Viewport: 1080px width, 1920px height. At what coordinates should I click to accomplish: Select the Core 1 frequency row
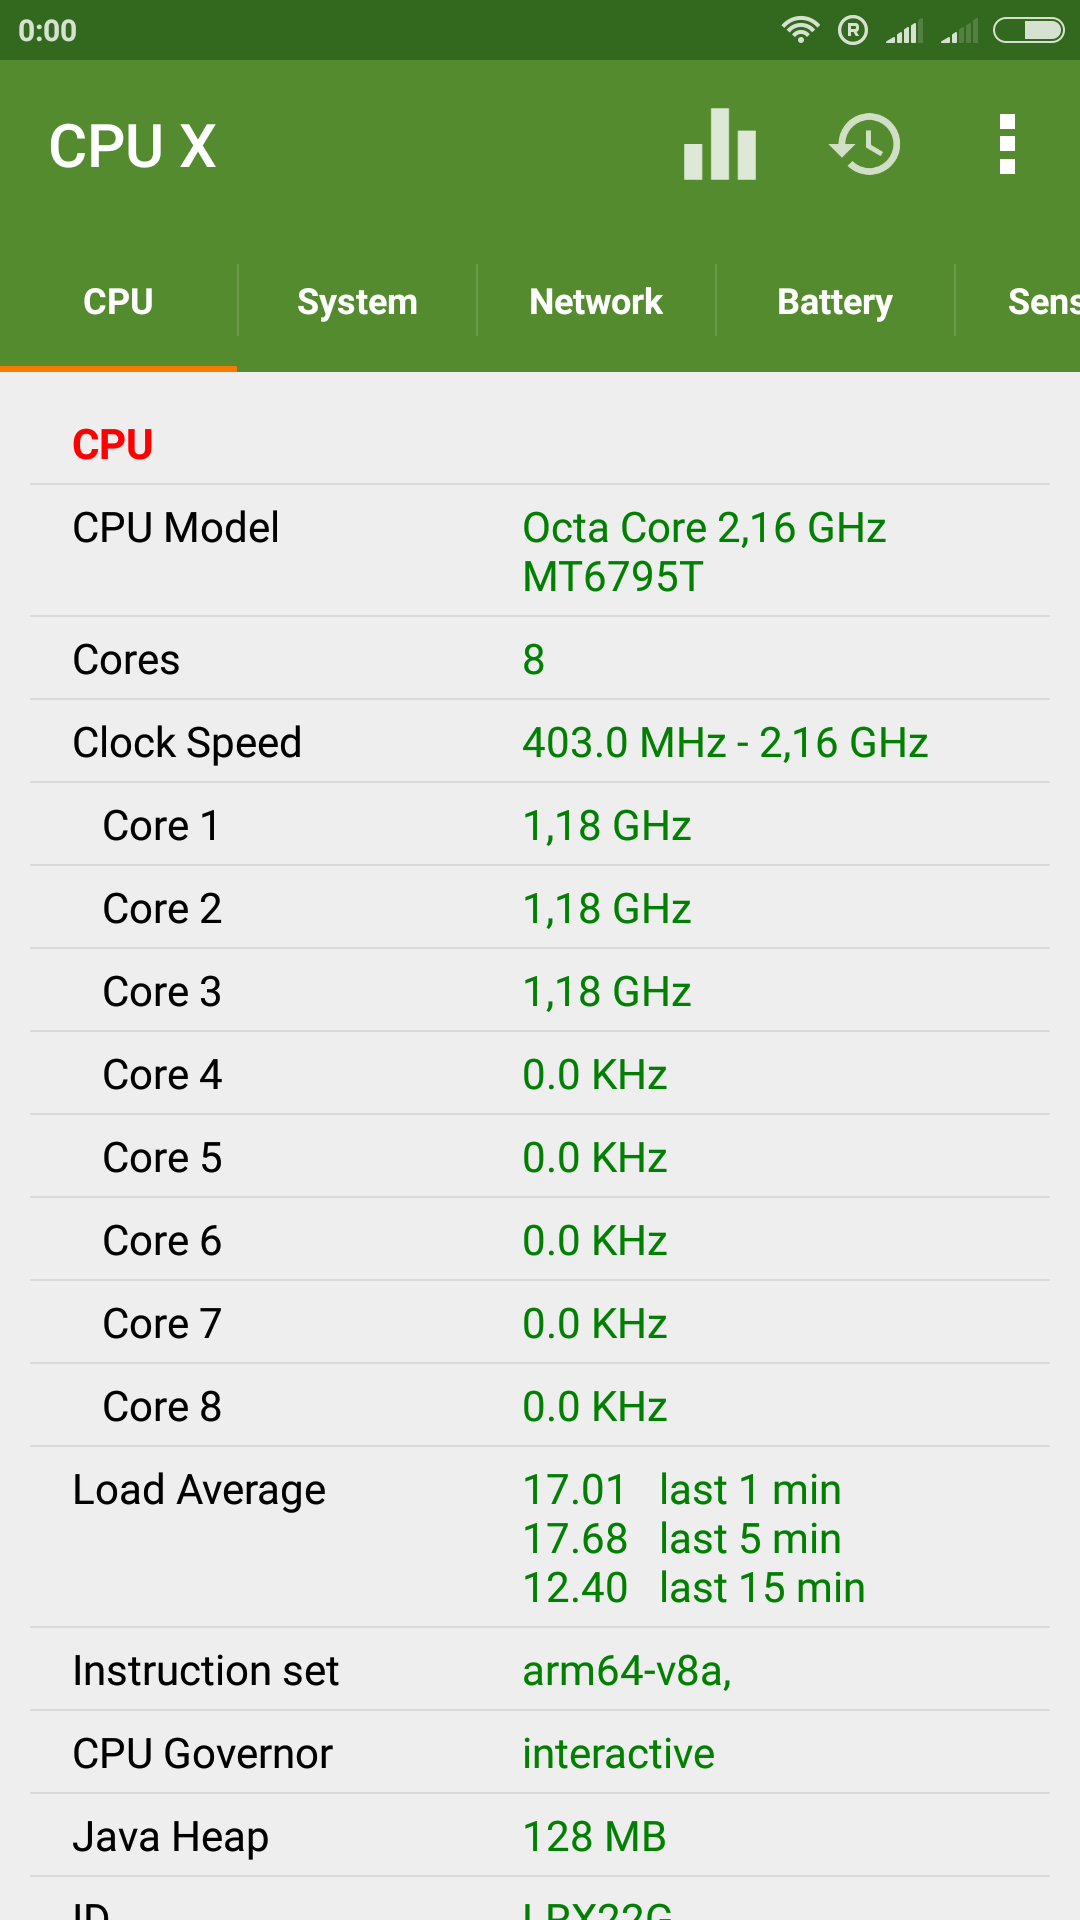(540, 825)
